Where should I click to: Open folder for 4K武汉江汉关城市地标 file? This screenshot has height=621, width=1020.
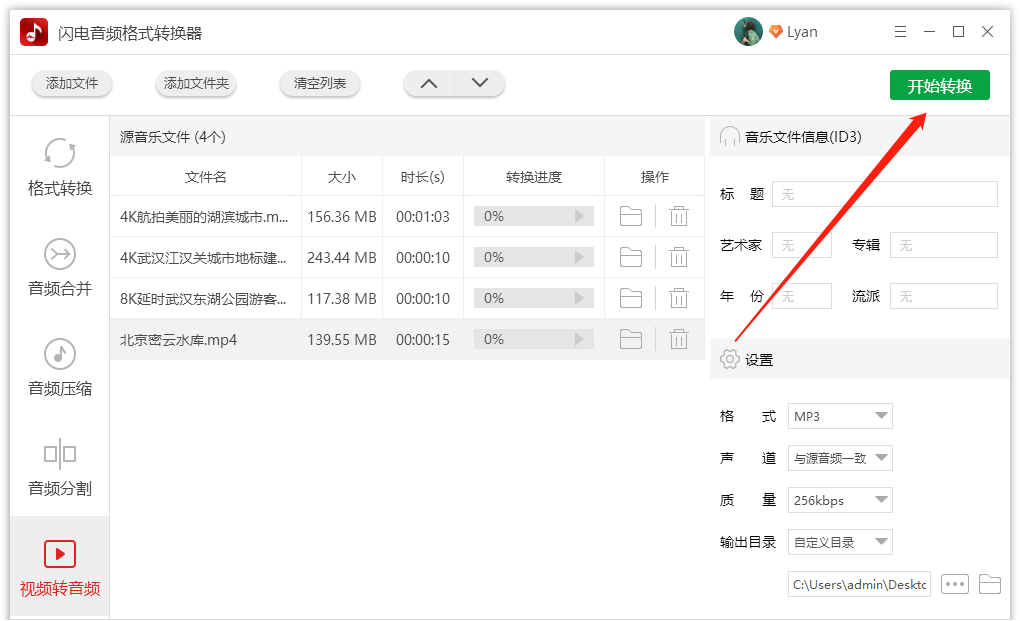coord(630,258)
